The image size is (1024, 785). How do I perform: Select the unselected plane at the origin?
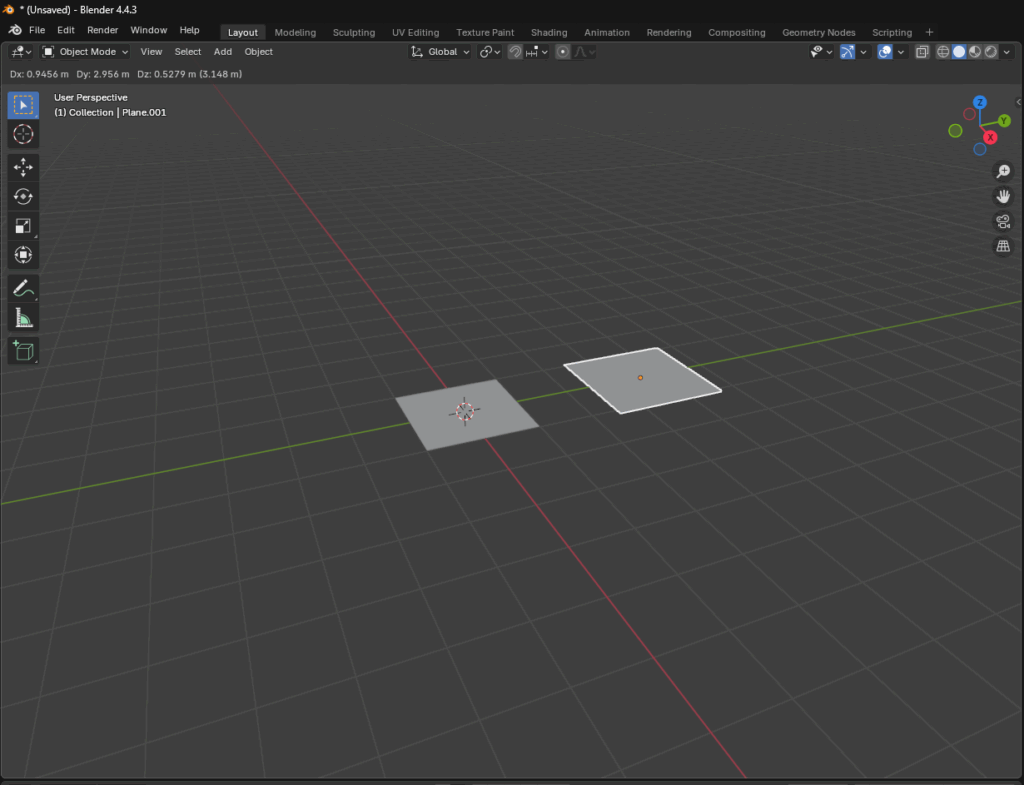coord(467,414)
